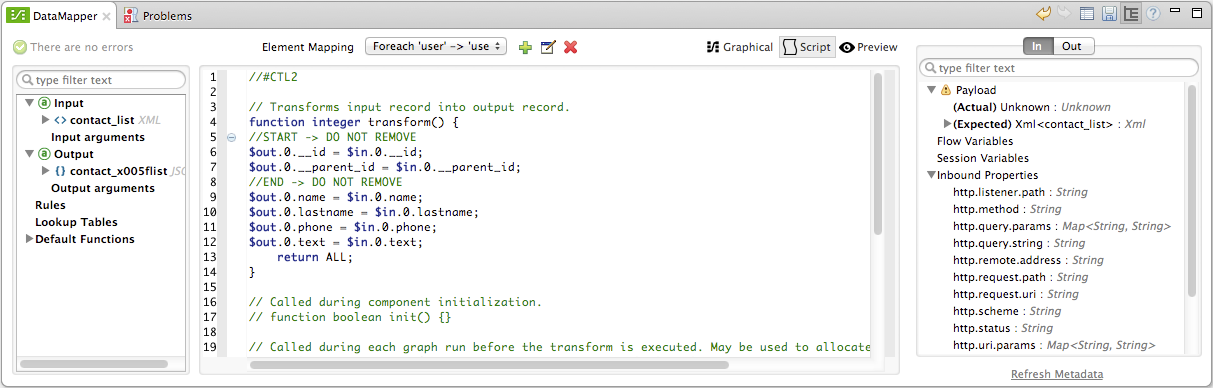Collapse the Output tree node
1213x388 pixels.
pyautogui.click(x=30, y=154)
